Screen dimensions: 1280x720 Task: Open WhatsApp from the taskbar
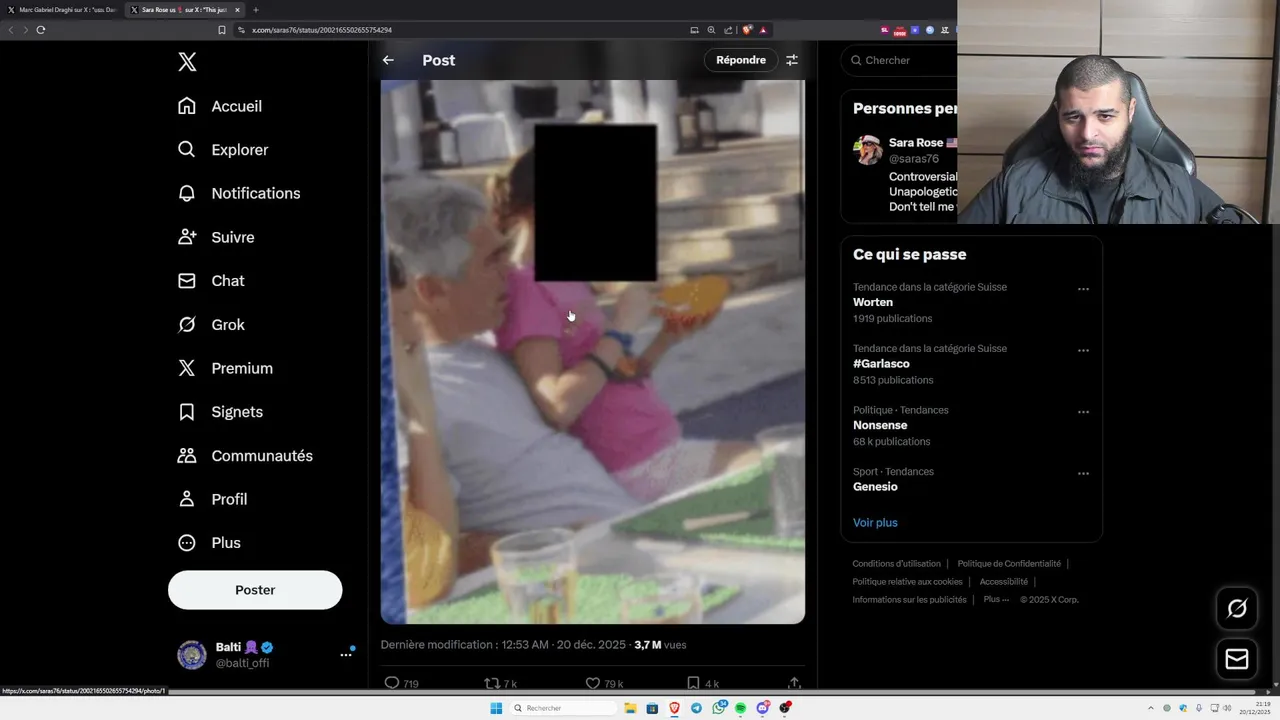719,708
